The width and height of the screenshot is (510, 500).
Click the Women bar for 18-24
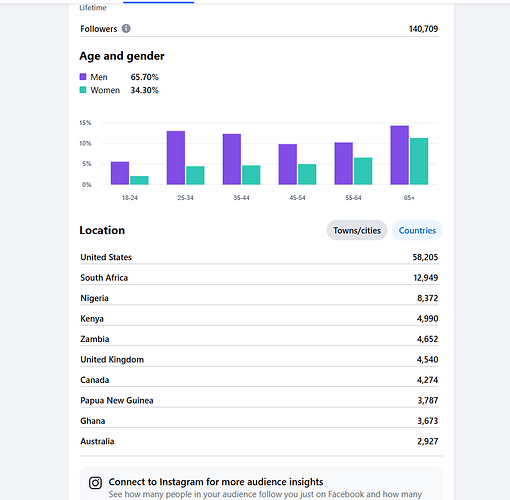click(139, 180)
